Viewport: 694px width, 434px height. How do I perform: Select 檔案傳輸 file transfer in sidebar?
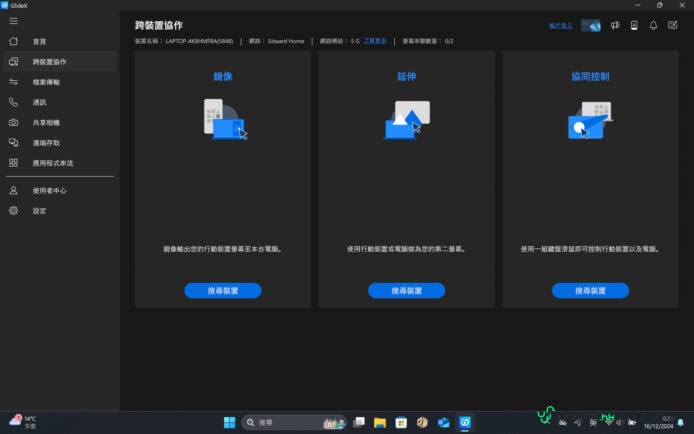[x=46, y=82]
